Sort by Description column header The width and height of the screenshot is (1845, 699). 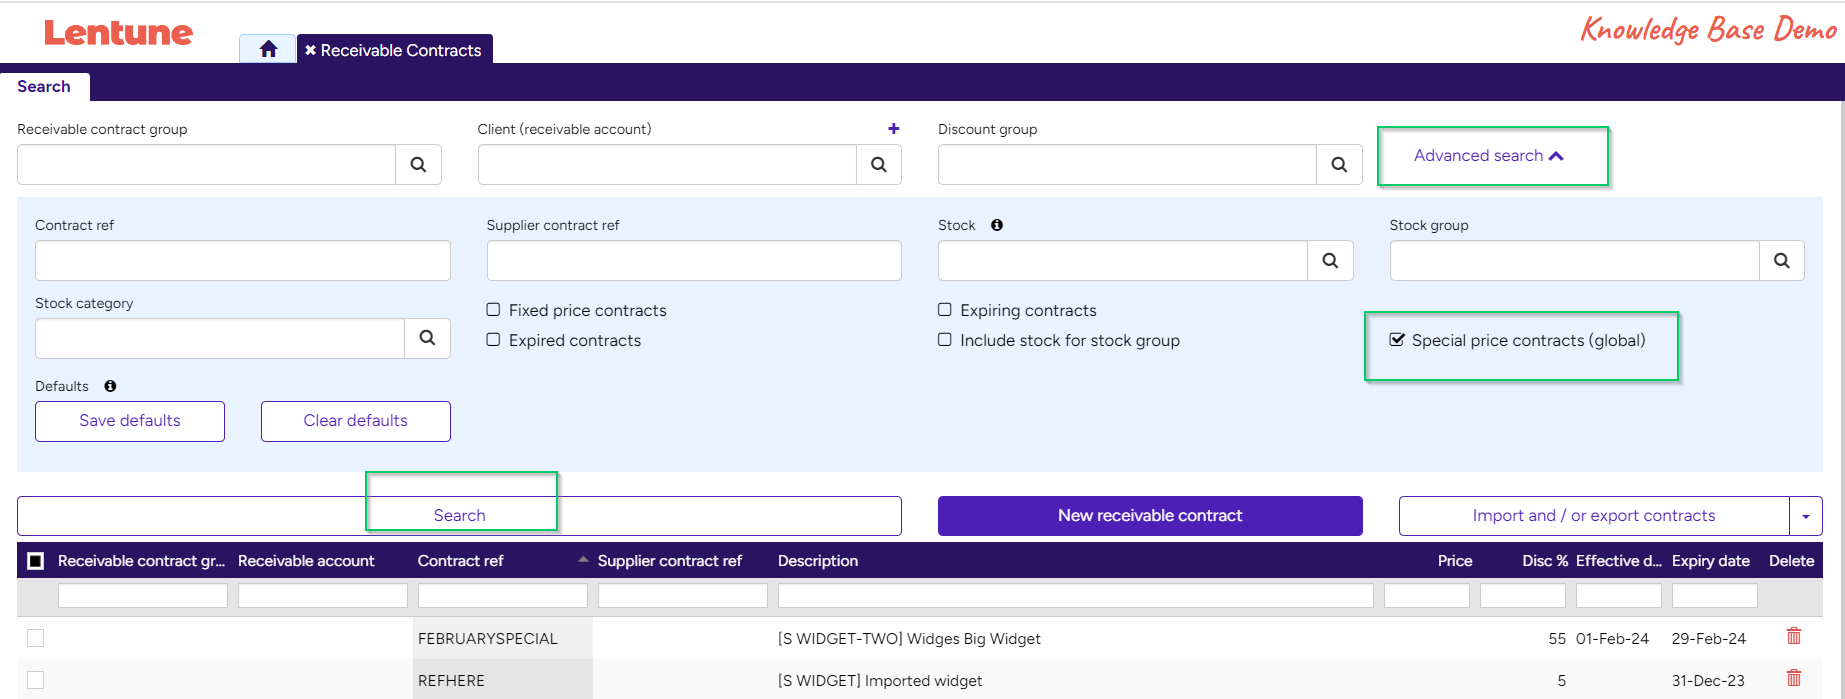coord(818,561)
